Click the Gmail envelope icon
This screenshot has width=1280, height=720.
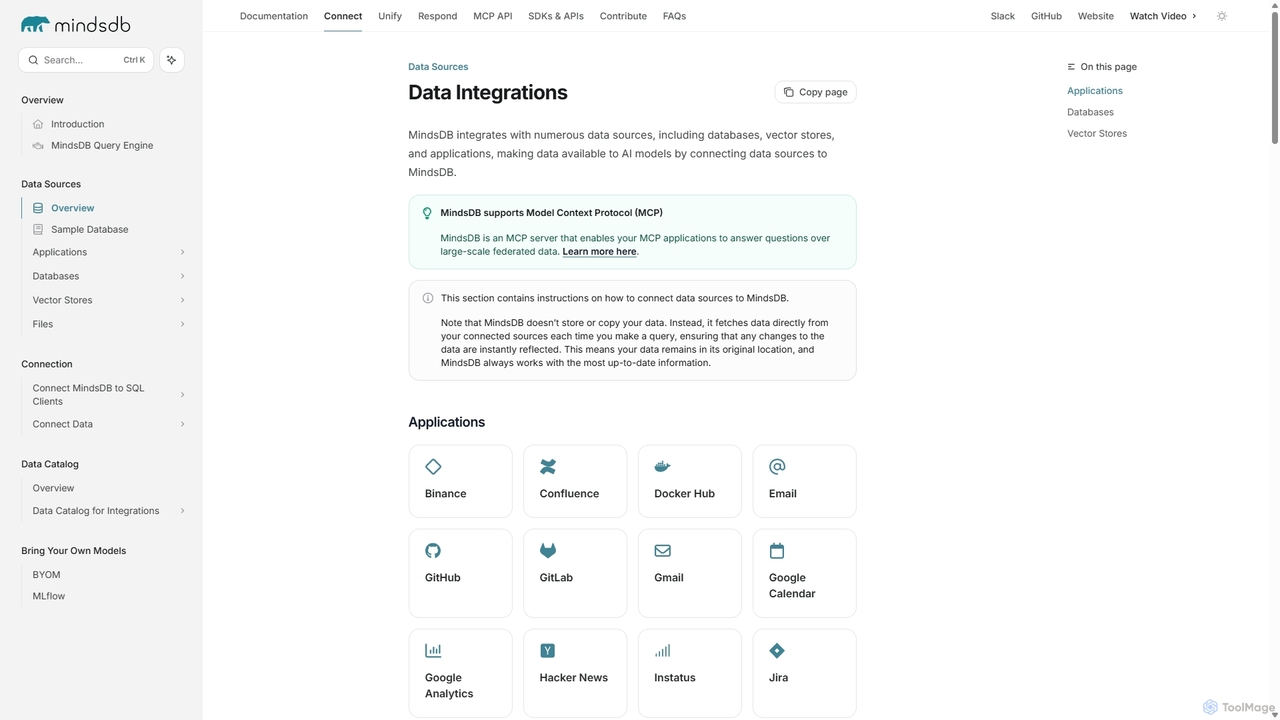click(x=662, y=551)
